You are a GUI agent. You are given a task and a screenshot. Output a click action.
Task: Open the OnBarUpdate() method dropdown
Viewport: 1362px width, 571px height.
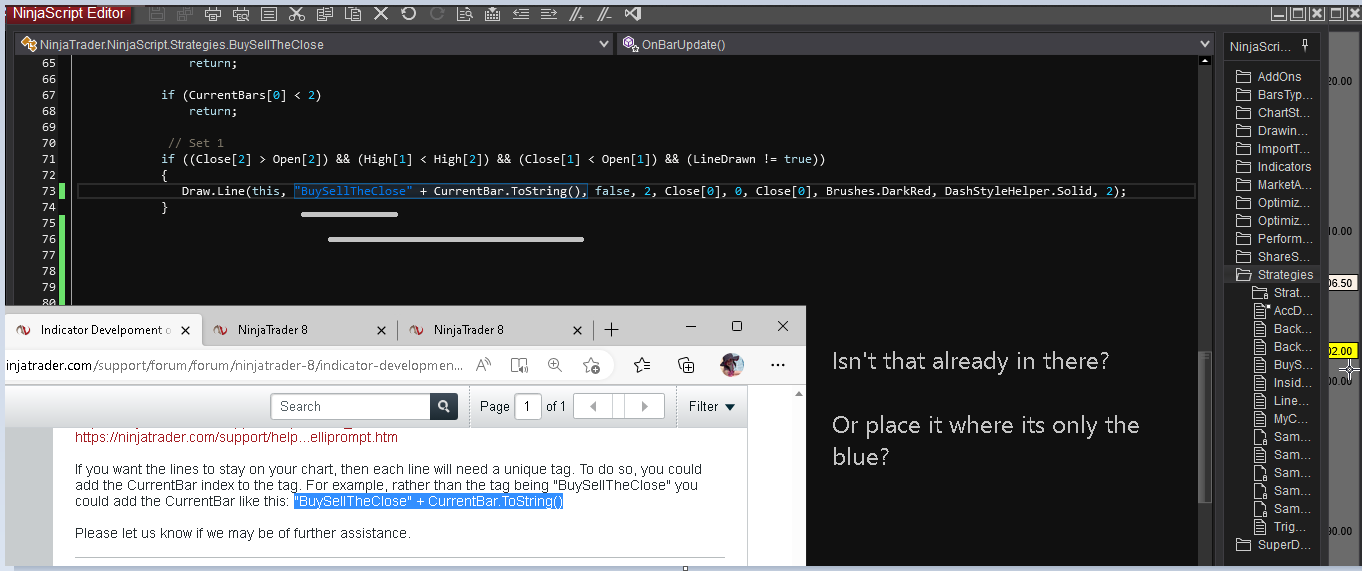click(915, 44)
